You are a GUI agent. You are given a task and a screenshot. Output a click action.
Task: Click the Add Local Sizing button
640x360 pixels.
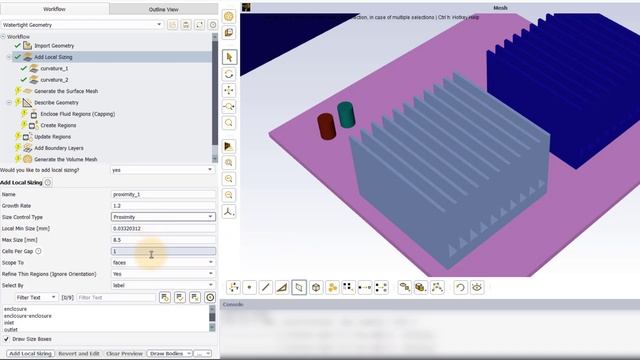(x=30, y=353)
